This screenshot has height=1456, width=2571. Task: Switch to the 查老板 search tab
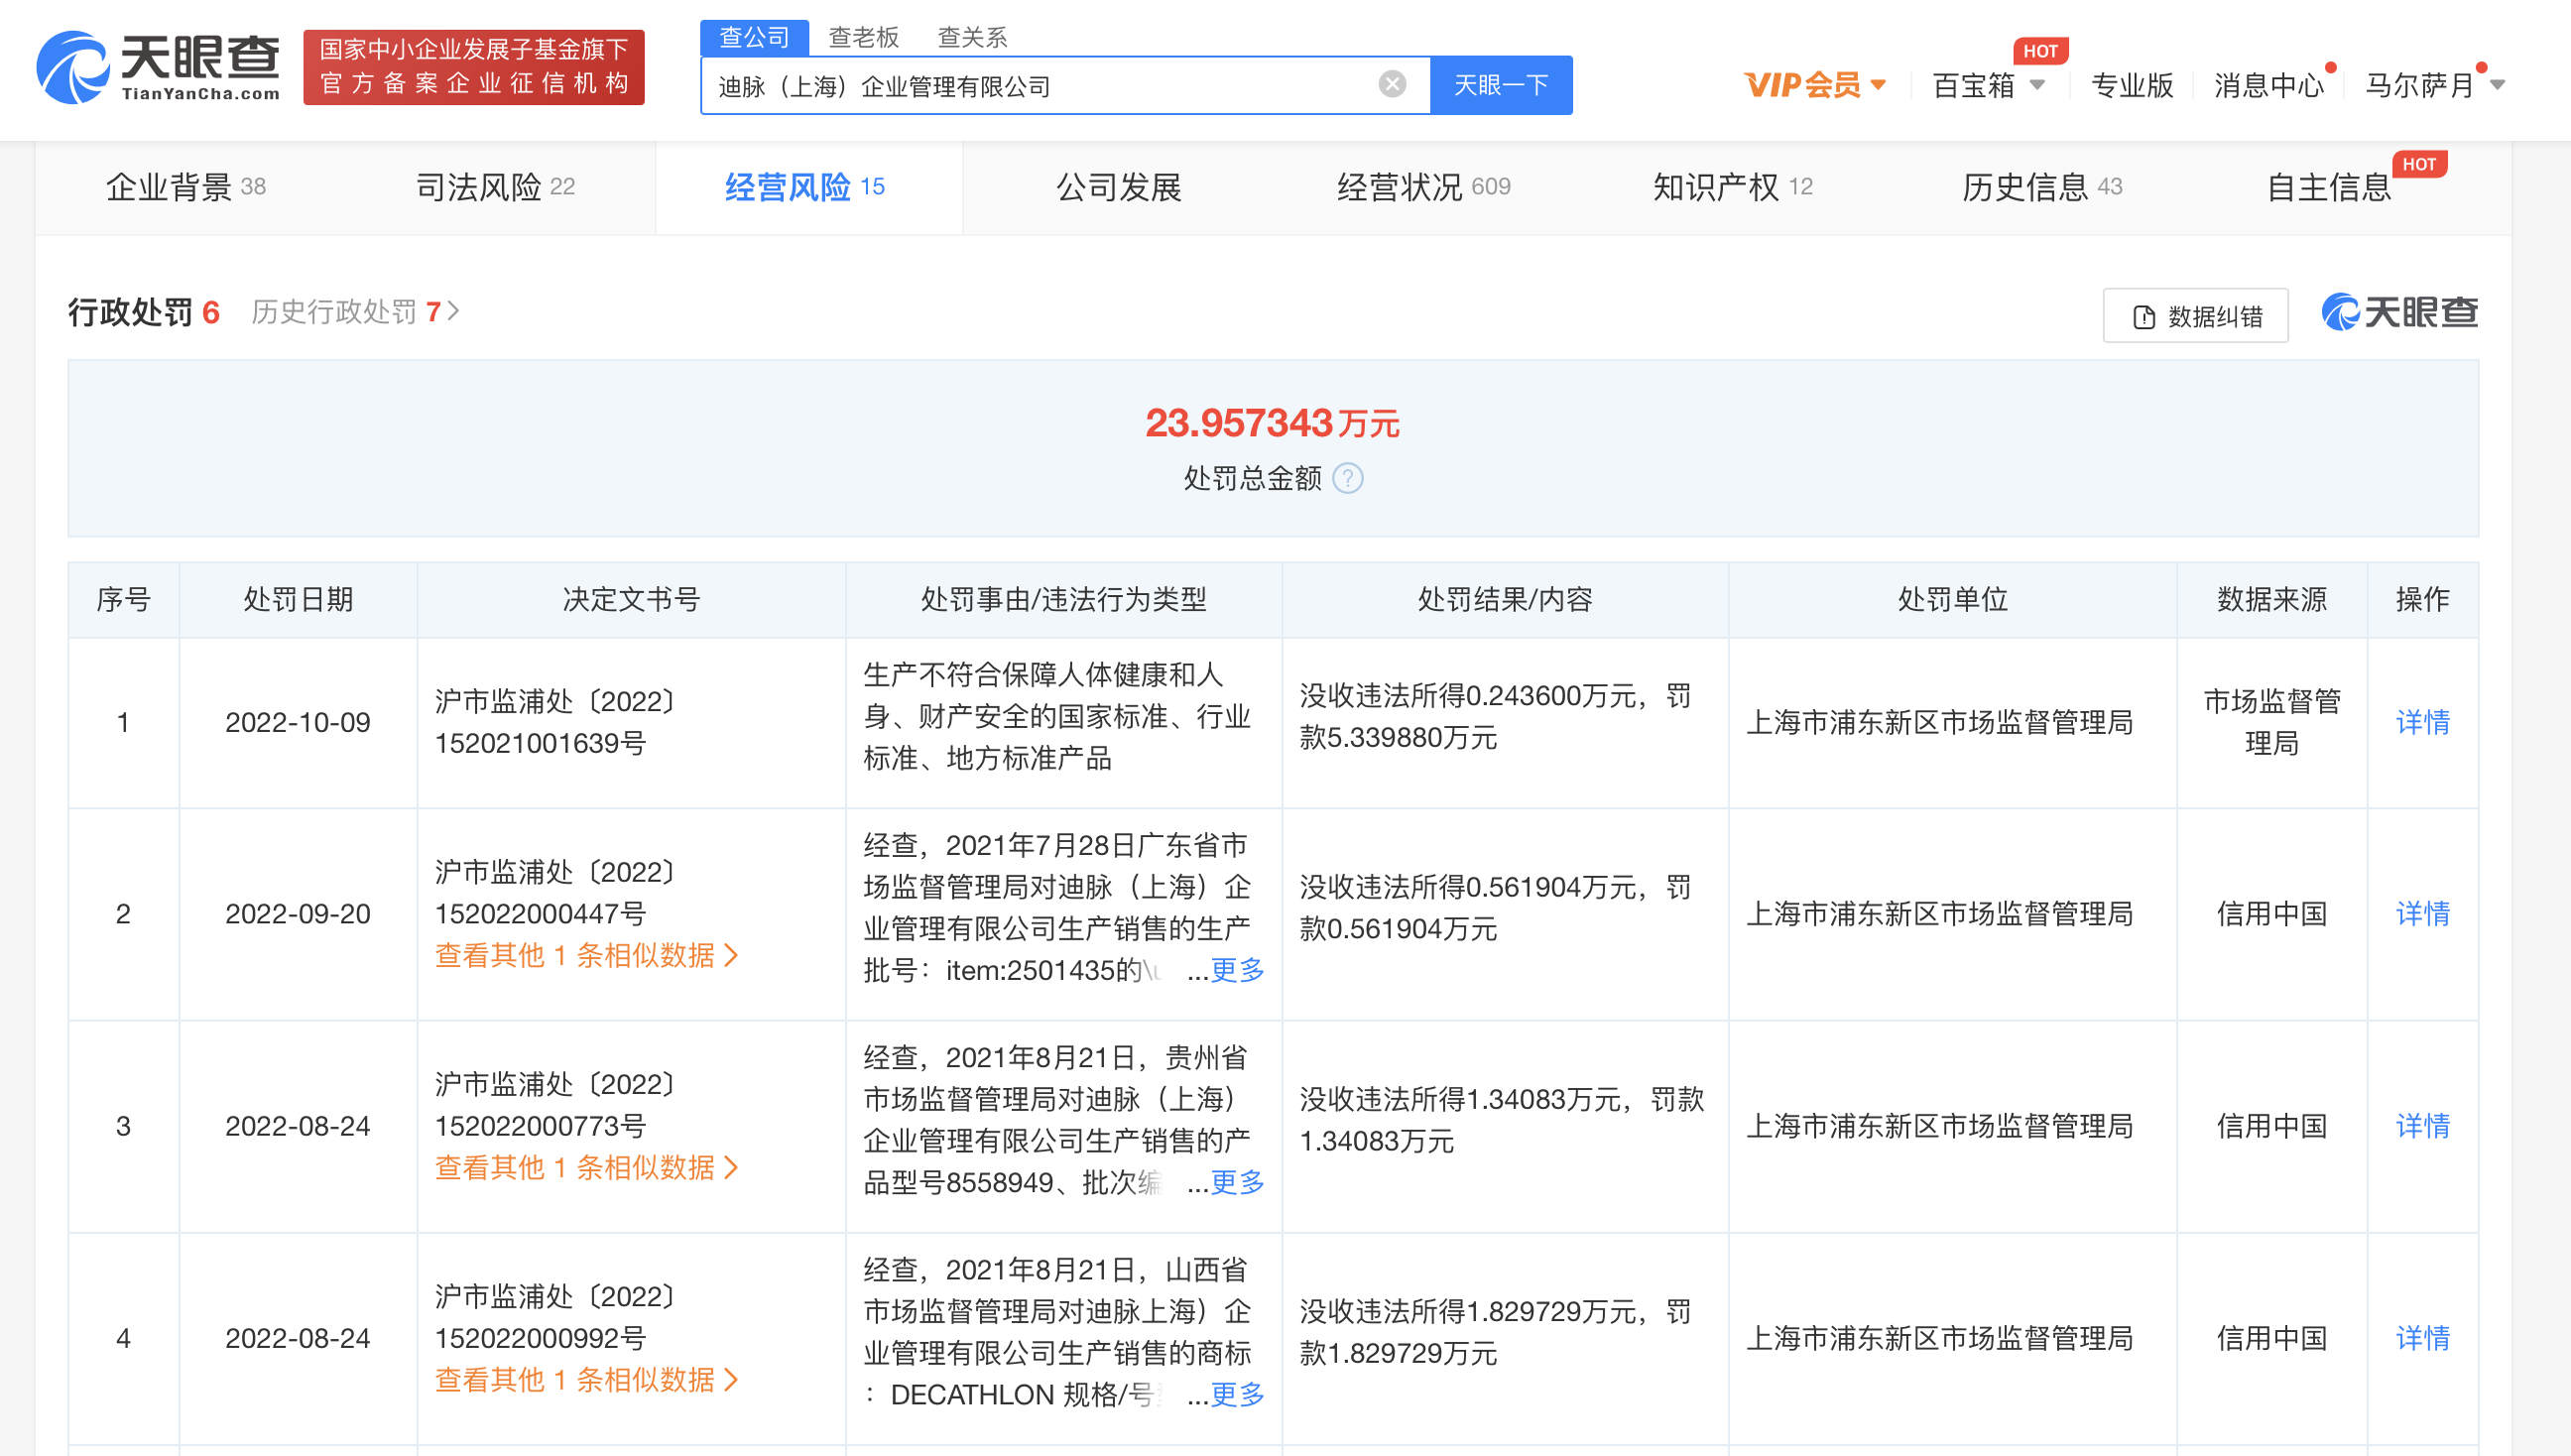[863, 37]
